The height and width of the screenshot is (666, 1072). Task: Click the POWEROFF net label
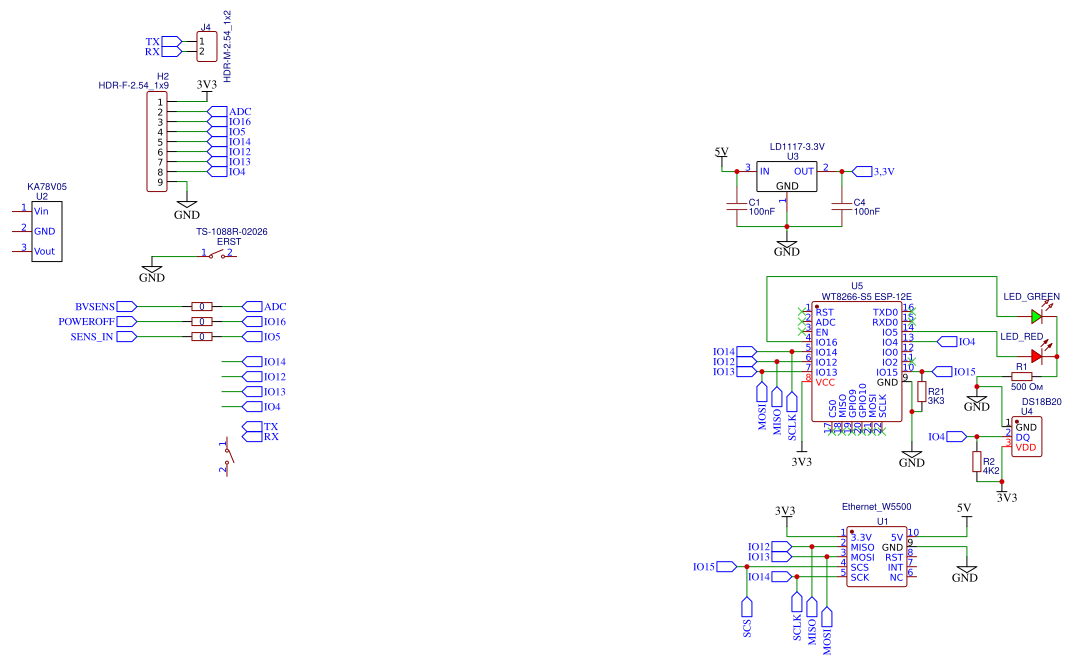pyautogui.click(x=92, y=321)
